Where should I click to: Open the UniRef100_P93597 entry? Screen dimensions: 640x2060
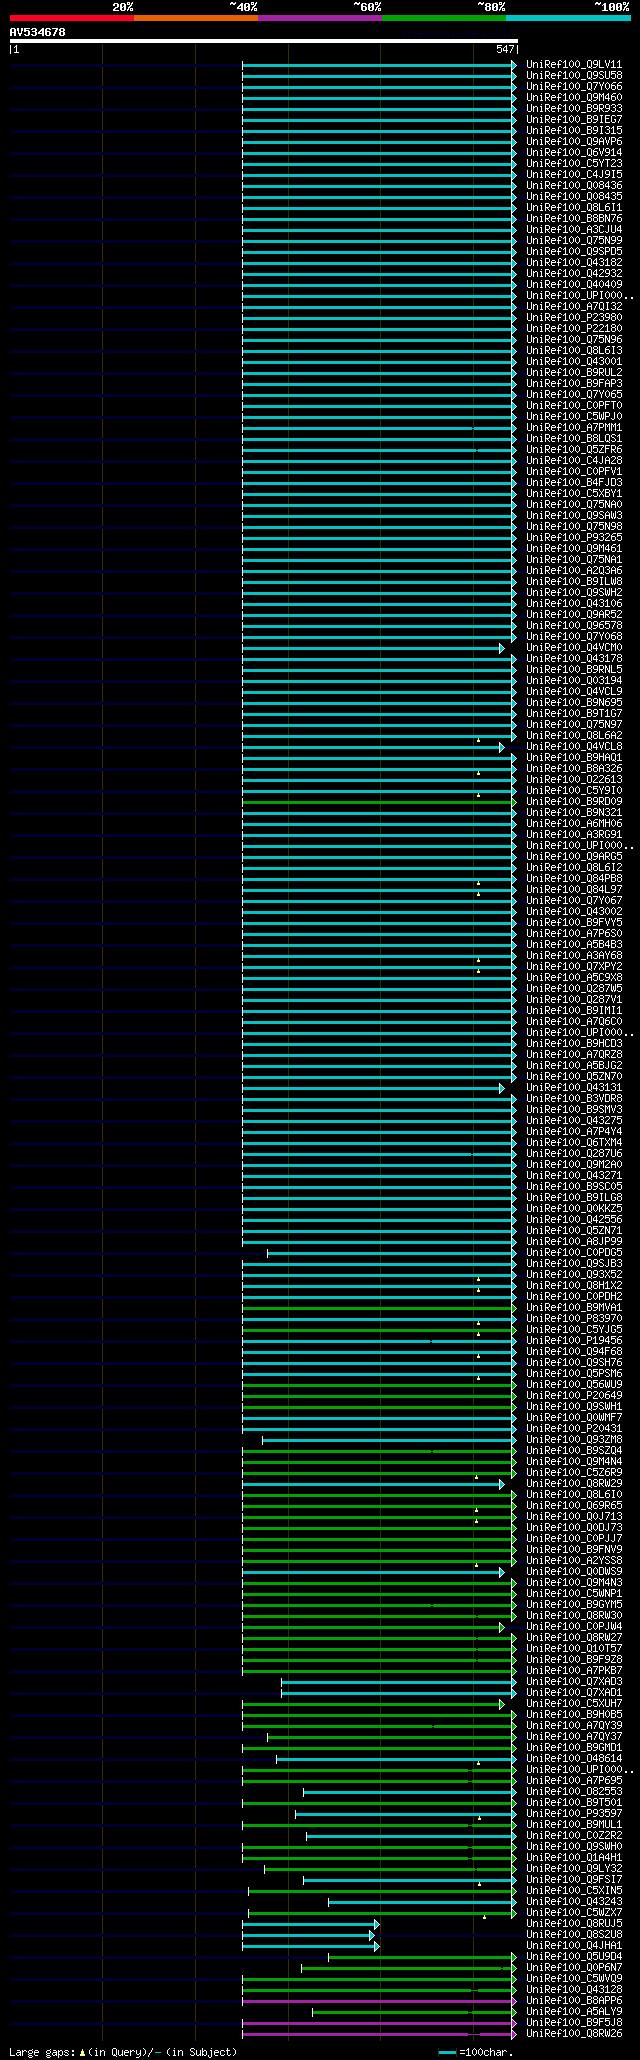pos(574,1813)
